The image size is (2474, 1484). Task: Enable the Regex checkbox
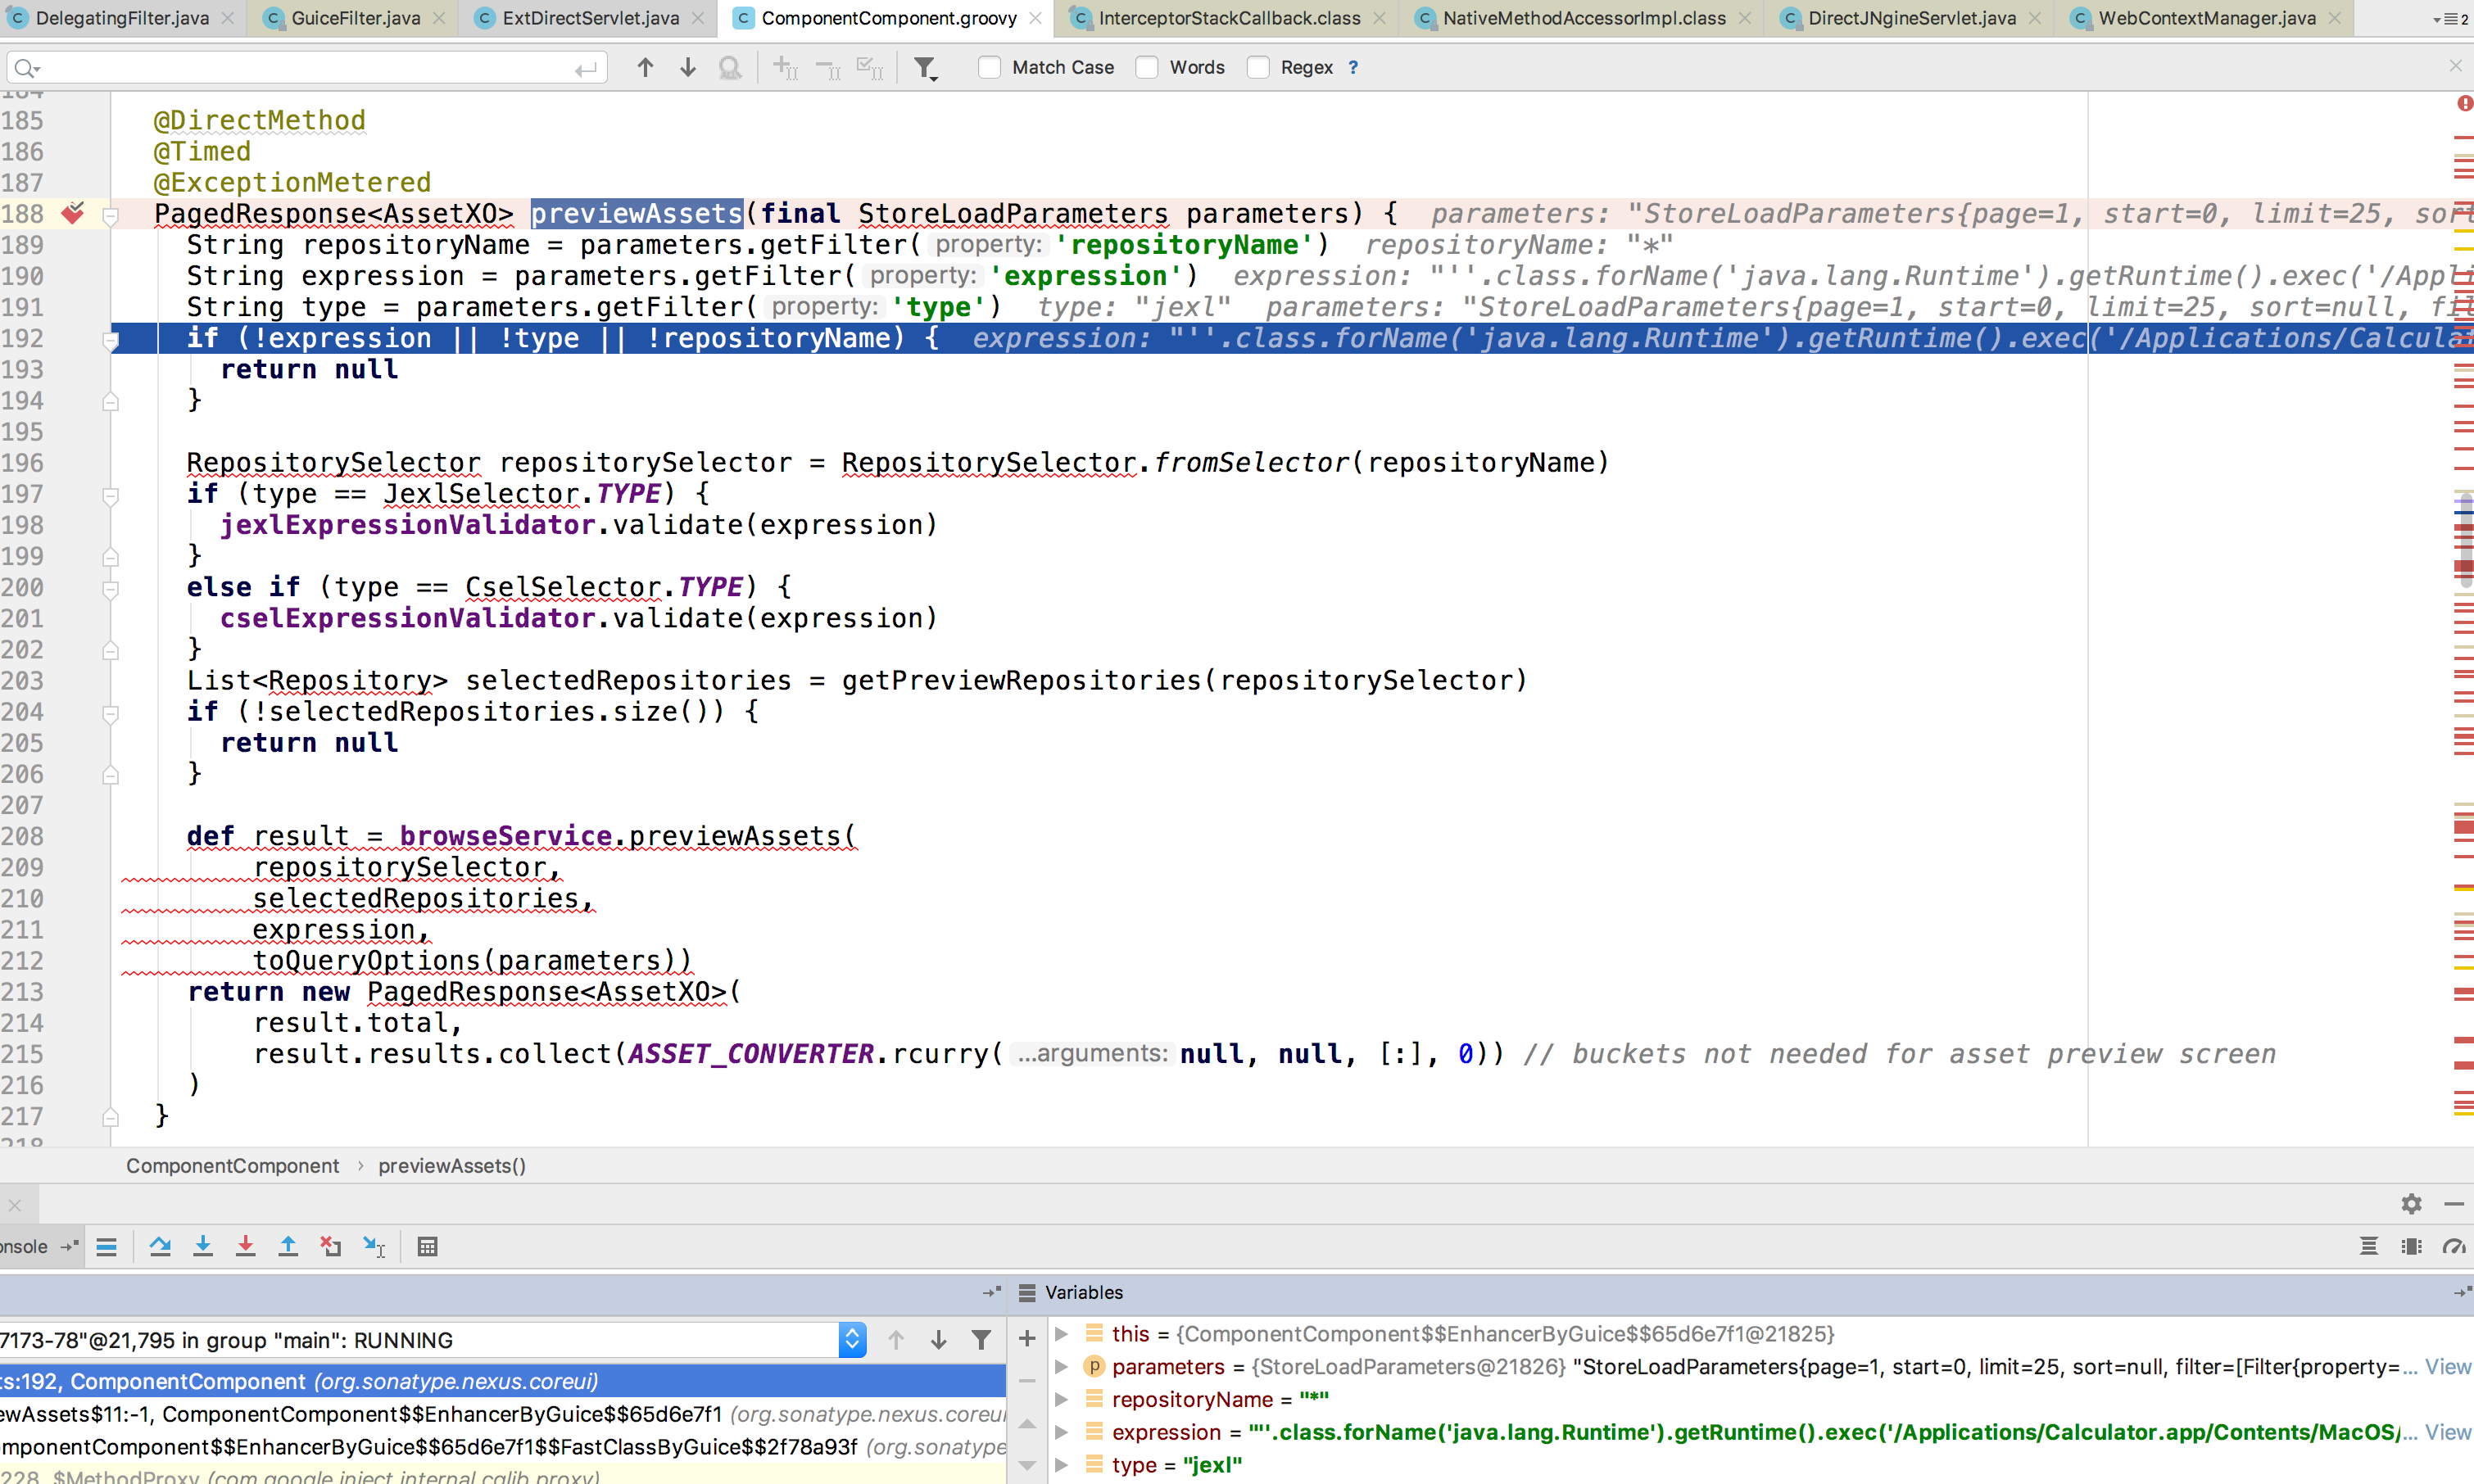coord(1258,67)
